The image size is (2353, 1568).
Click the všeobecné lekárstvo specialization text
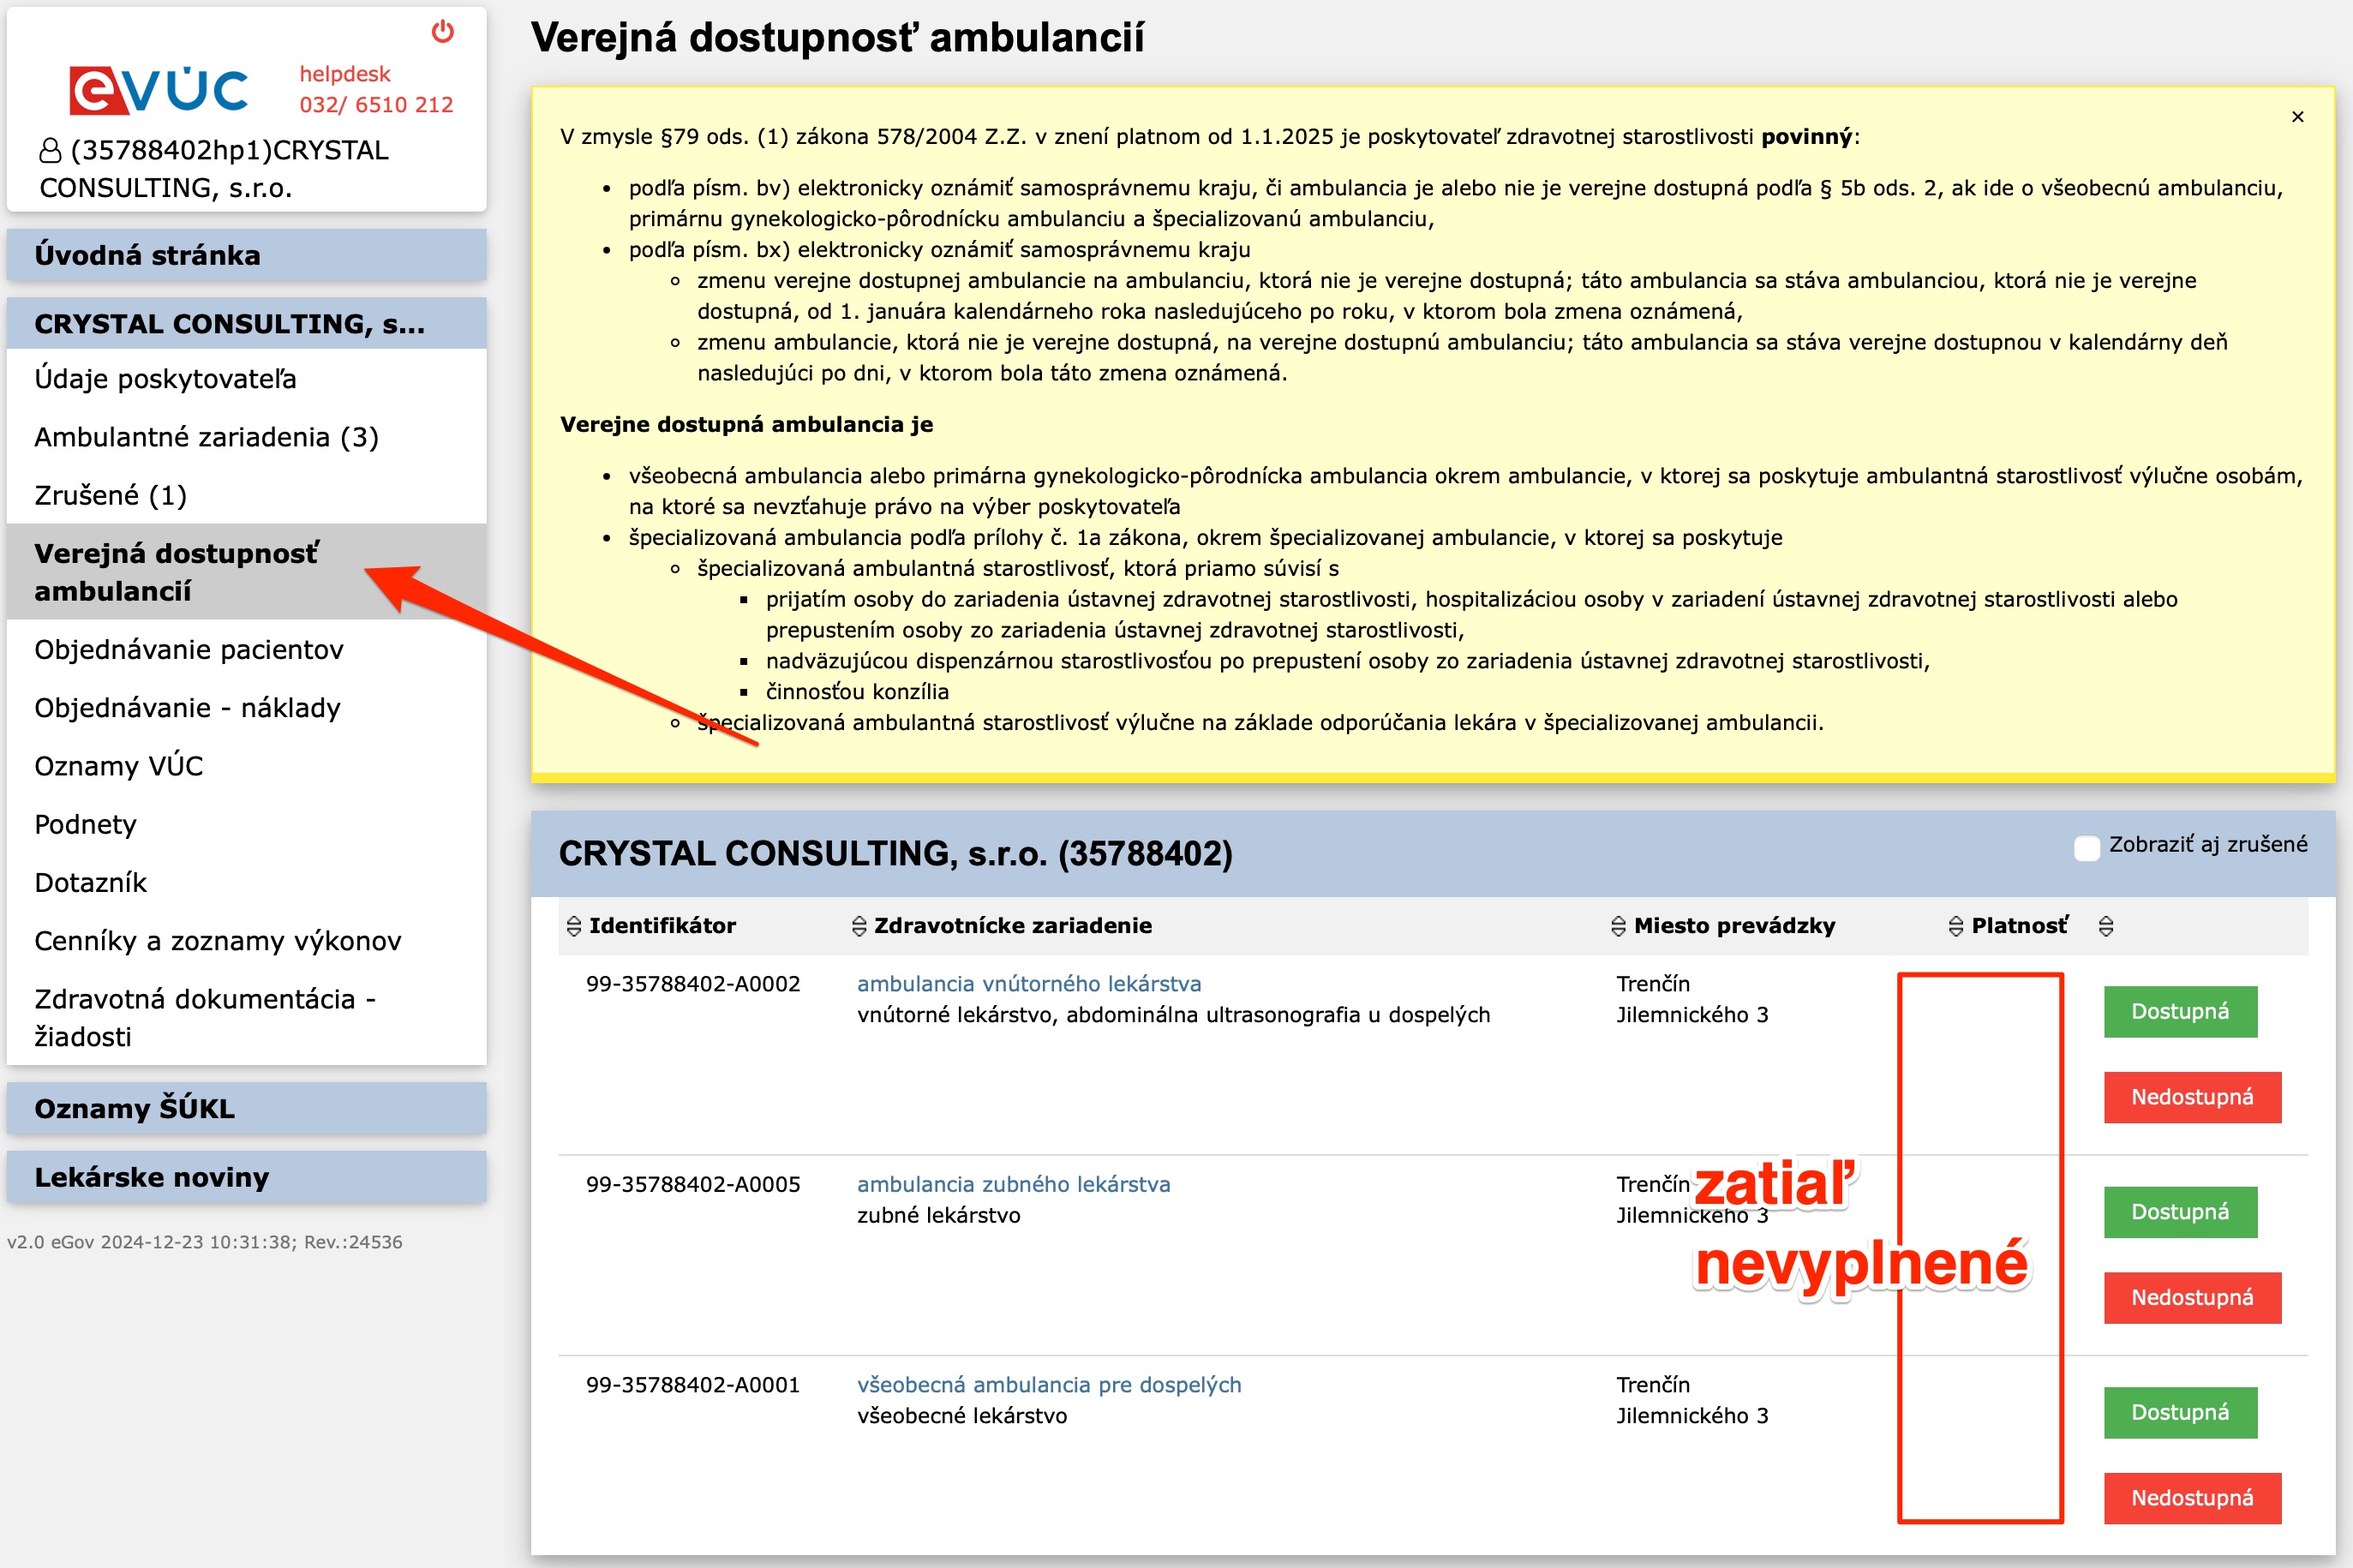coord(962,1416)
